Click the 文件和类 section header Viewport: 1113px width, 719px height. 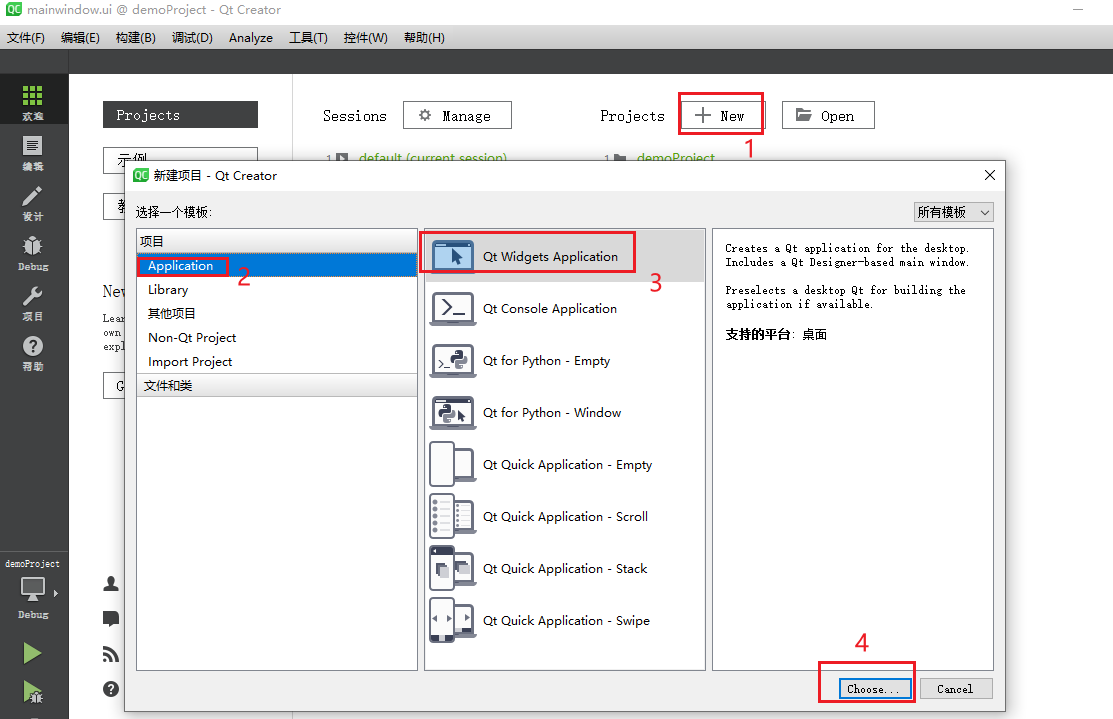click(x=277, y=385)
